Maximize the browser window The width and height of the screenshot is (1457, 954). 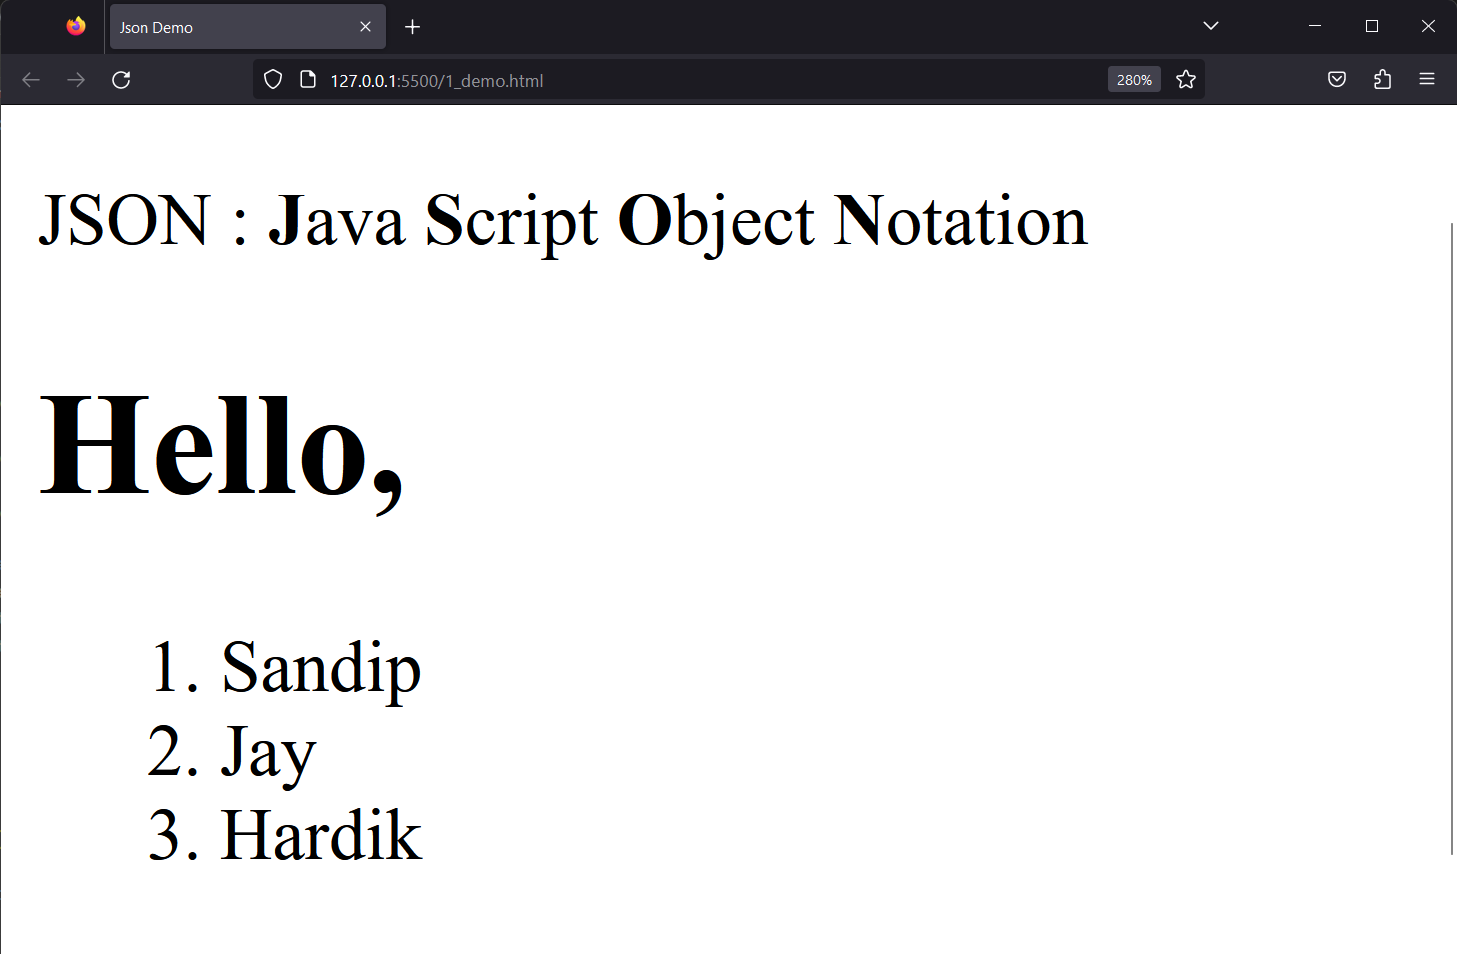pos(1372,26)
